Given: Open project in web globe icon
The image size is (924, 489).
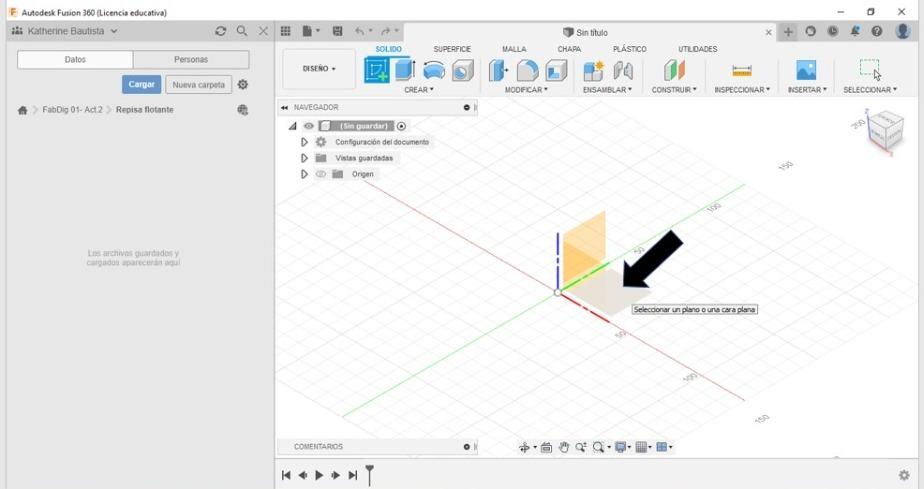Looking at the screenshot, I should 242,110.
